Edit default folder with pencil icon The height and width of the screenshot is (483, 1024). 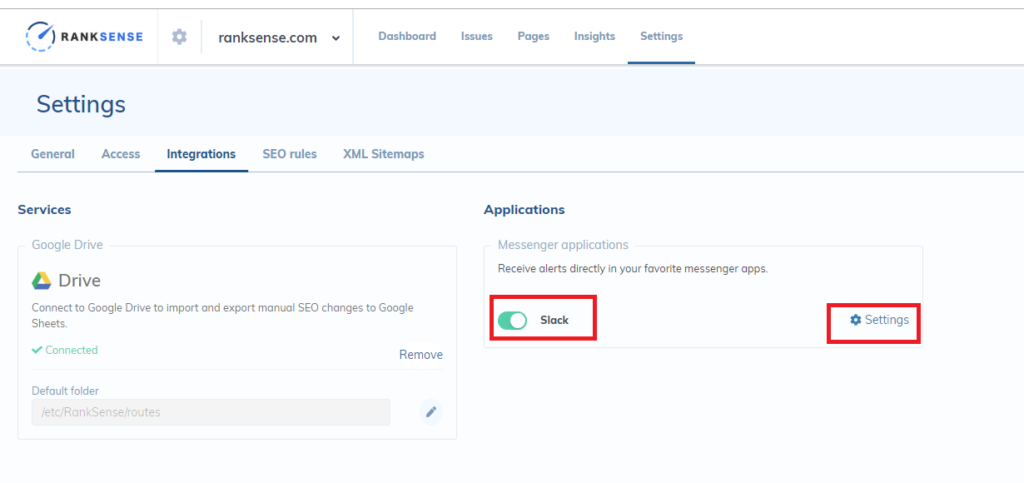[431, 412]
